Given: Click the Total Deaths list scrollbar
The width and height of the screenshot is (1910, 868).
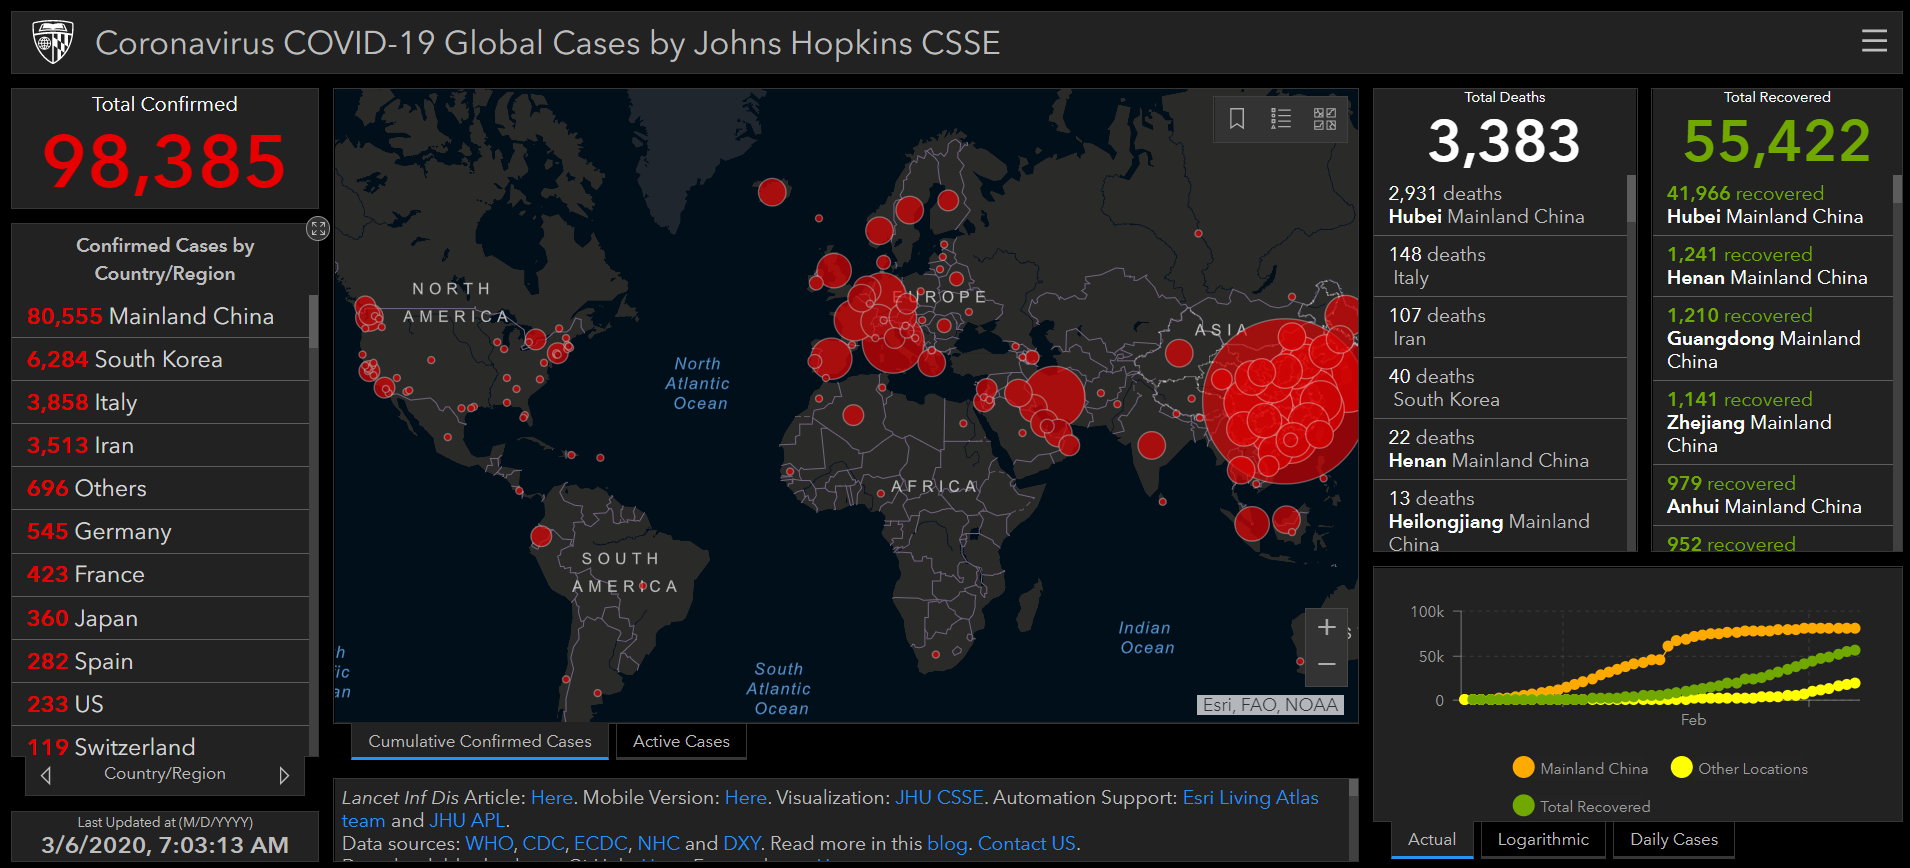Looking at the screenshot, I should coord(1632,199).
